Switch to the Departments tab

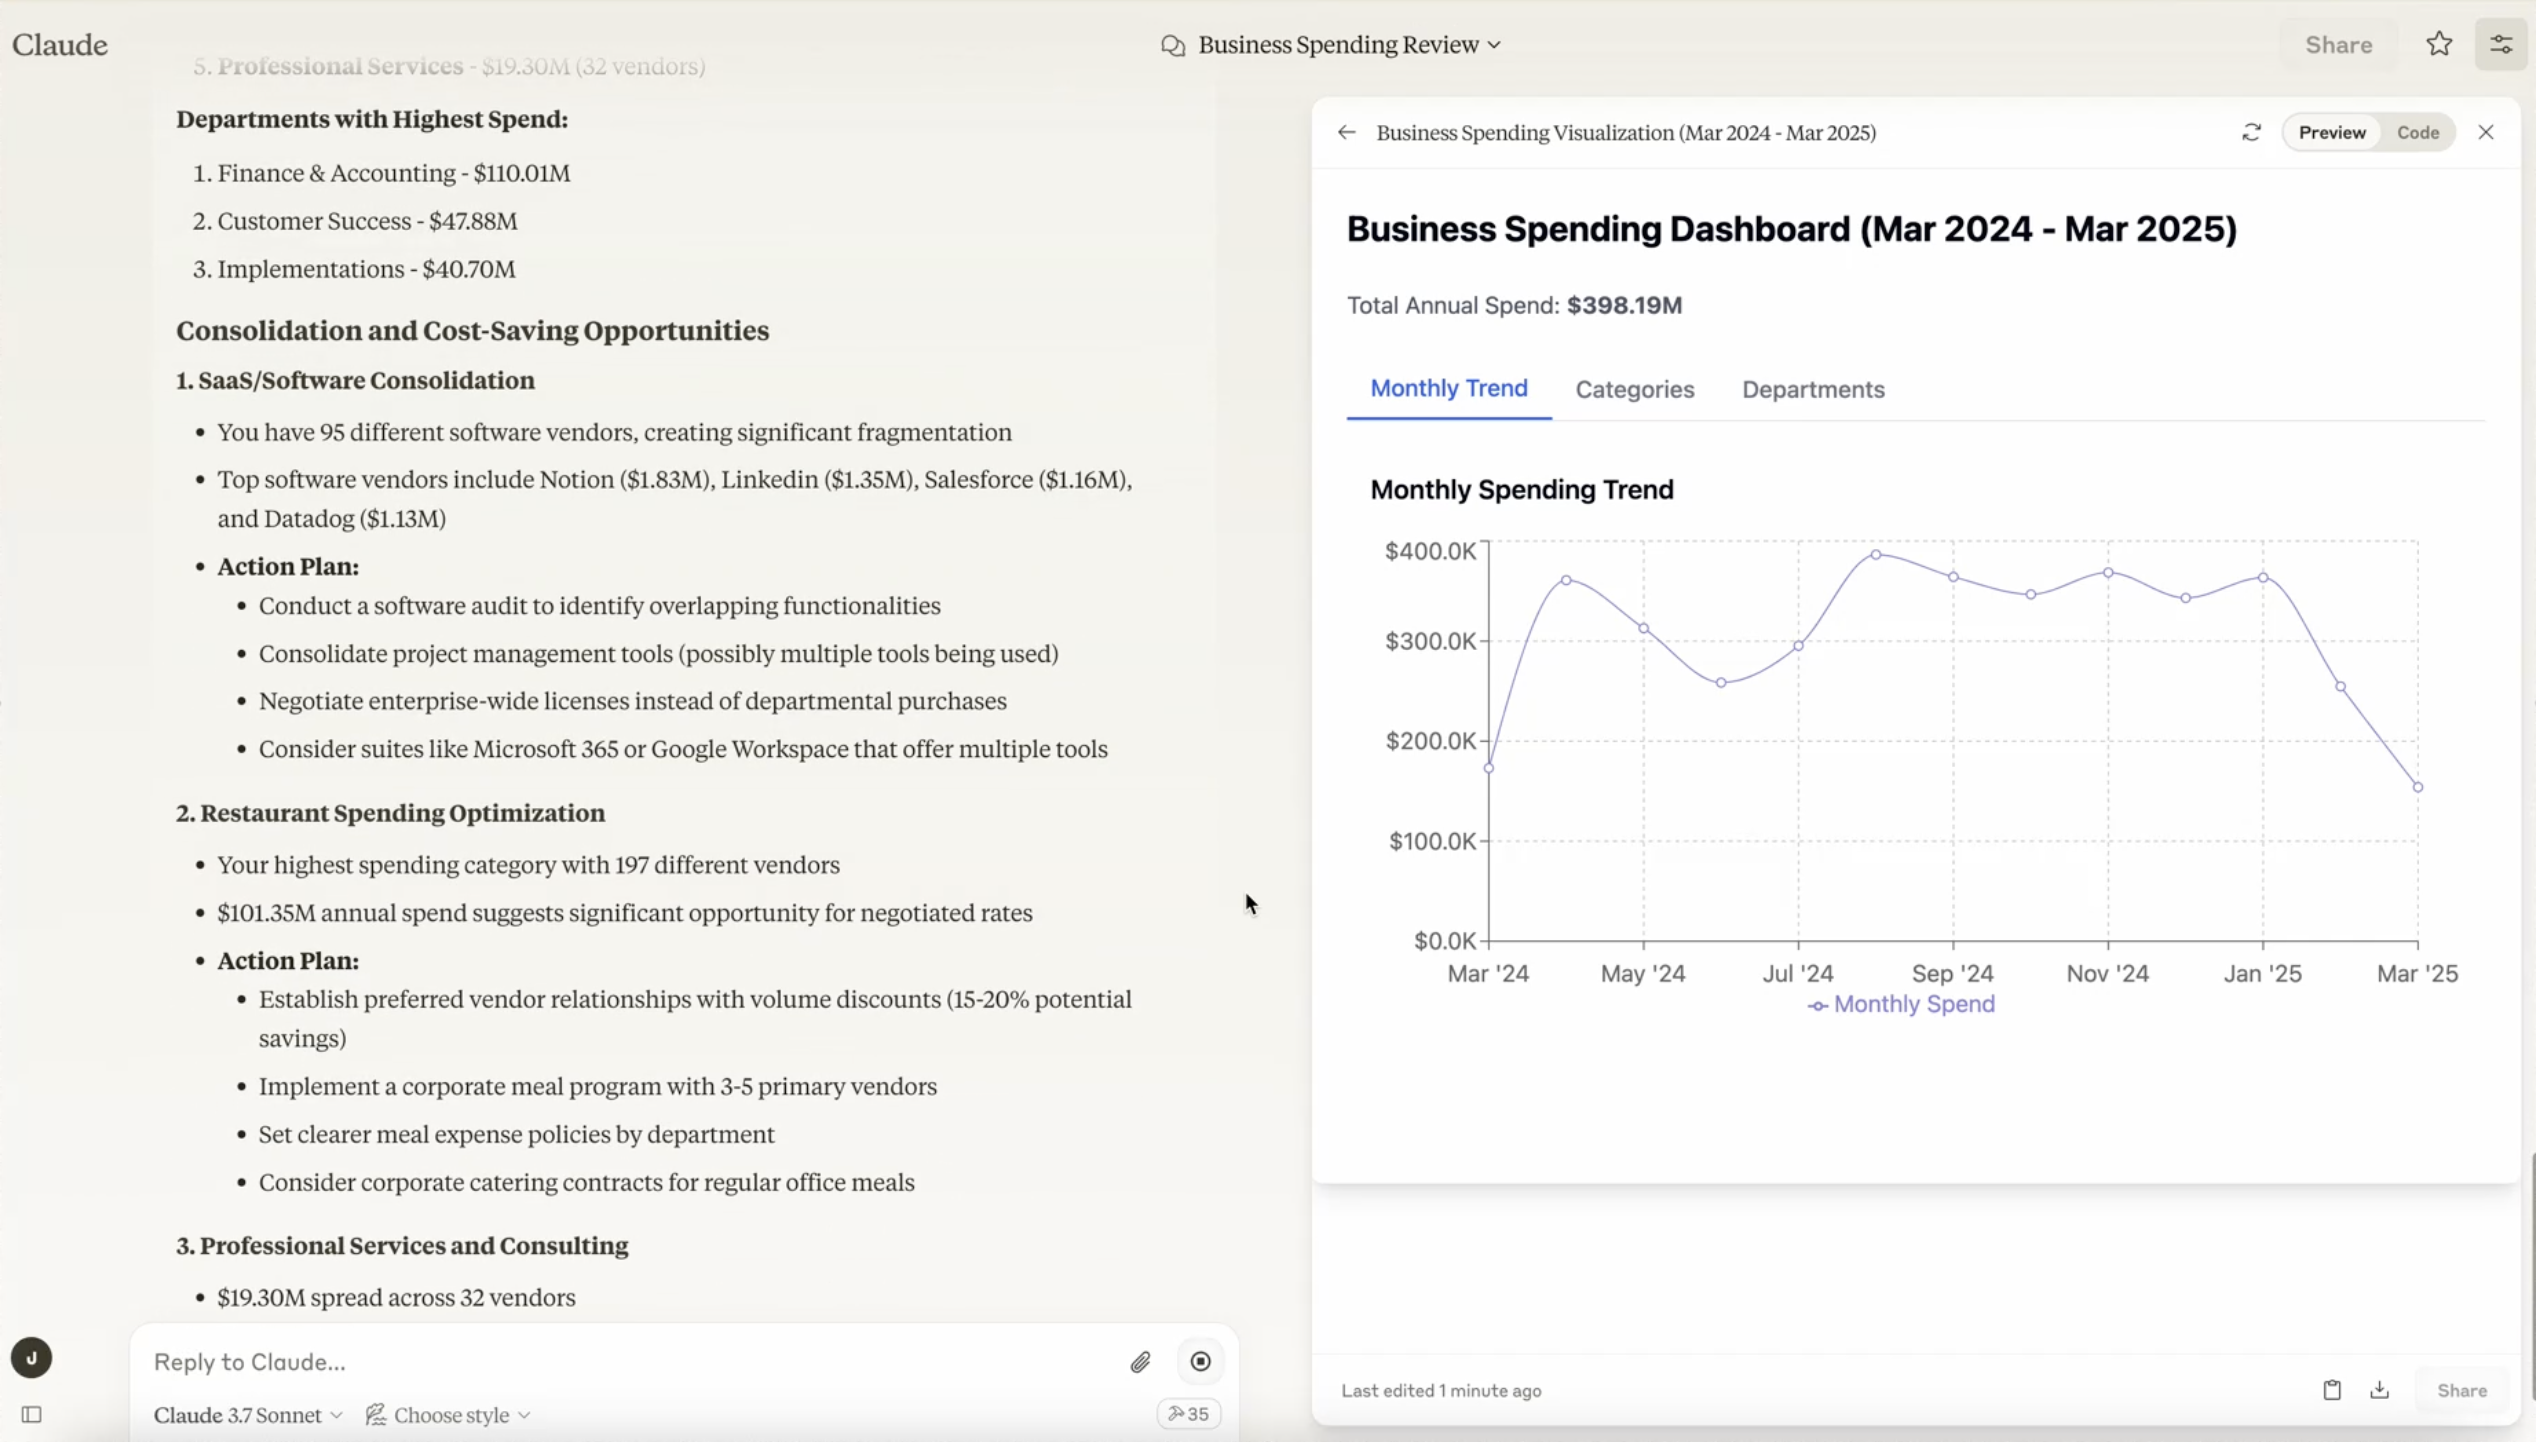coord(1812,389)
